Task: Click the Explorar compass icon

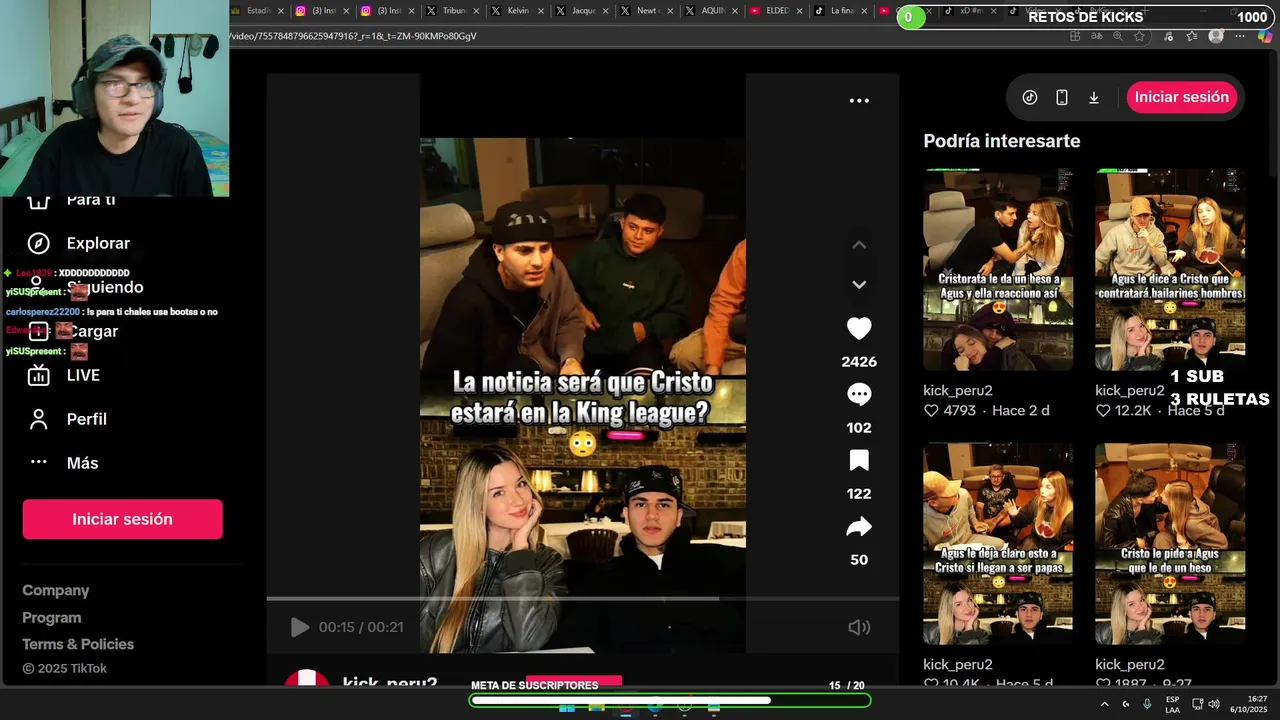Action: point(38,243)
